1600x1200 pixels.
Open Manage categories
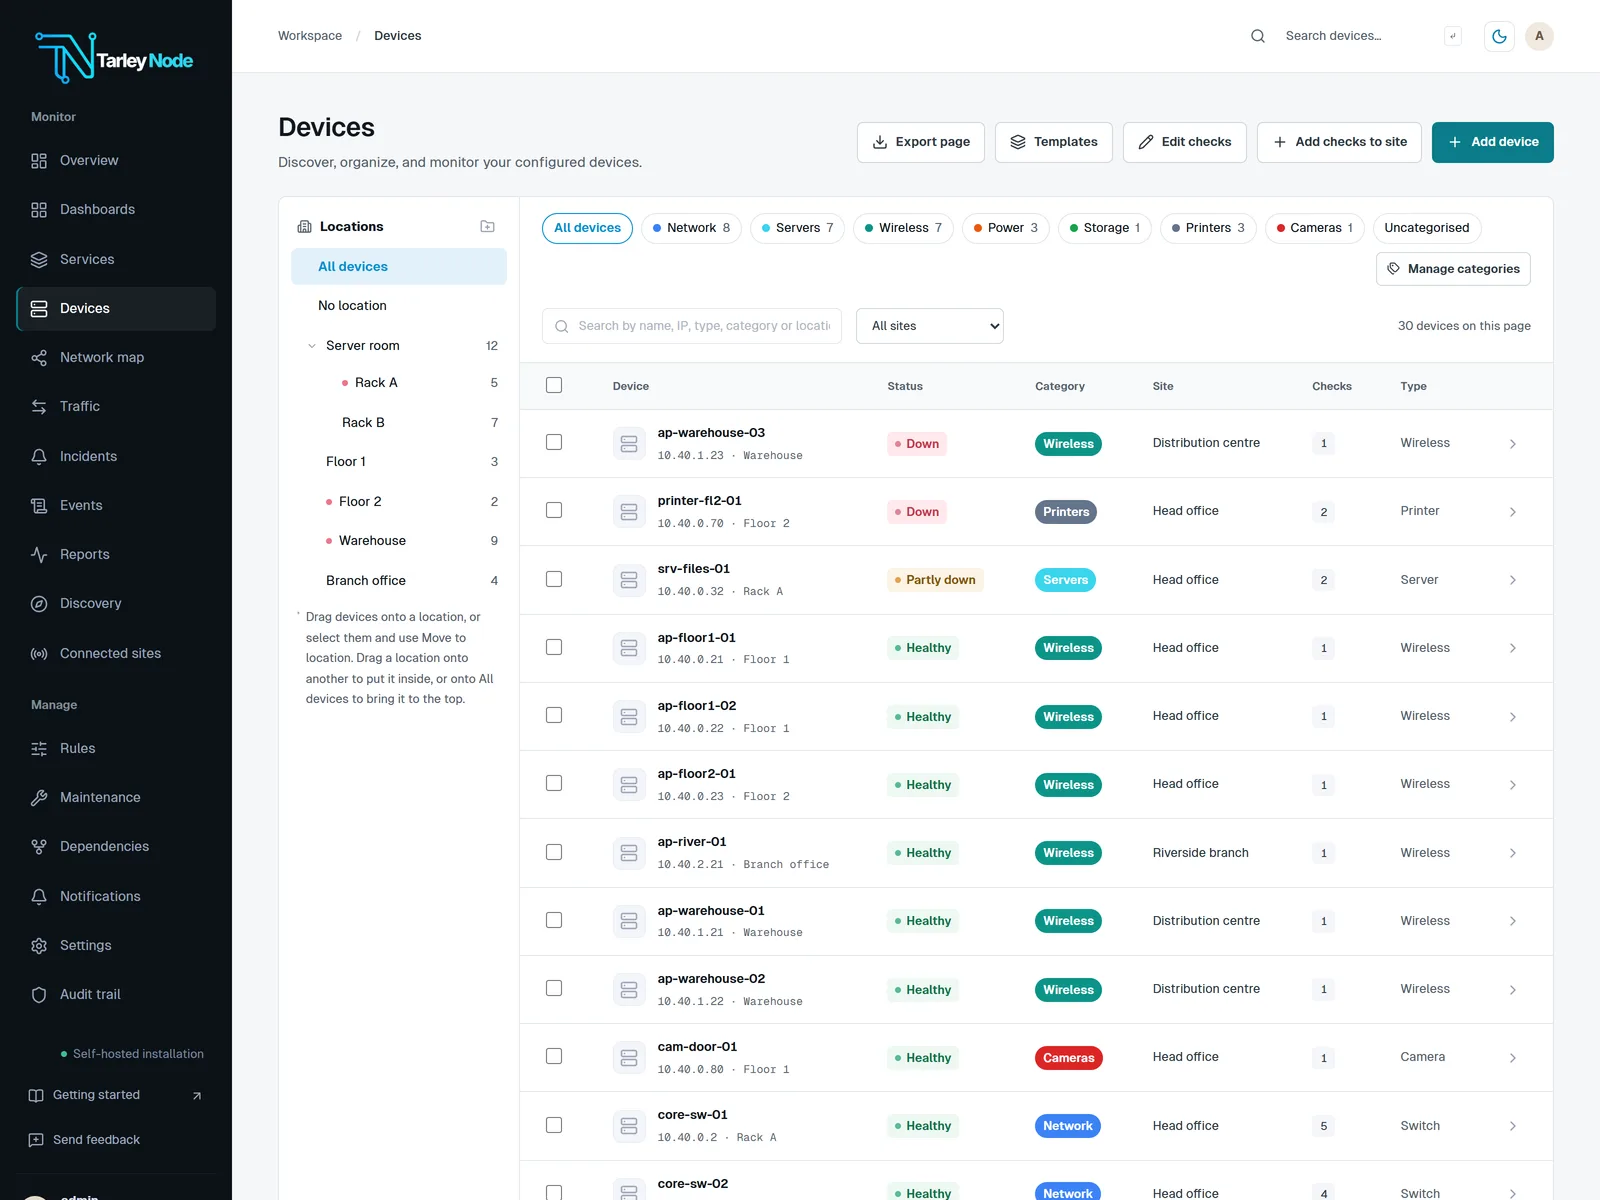1453,269
